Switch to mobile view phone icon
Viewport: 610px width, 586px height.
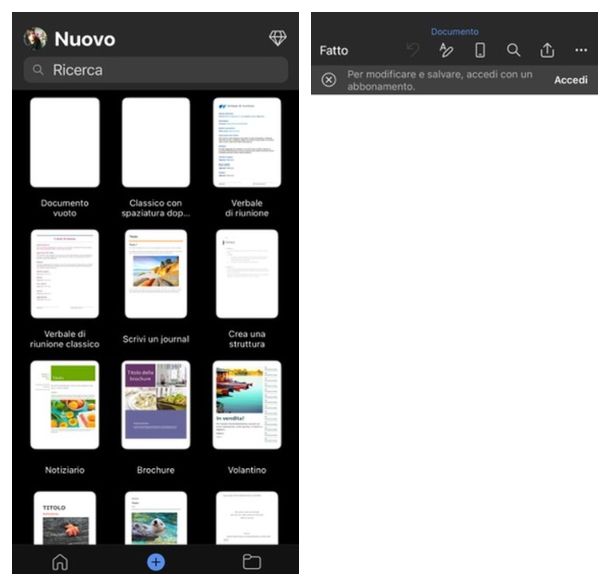coord(480,50)
